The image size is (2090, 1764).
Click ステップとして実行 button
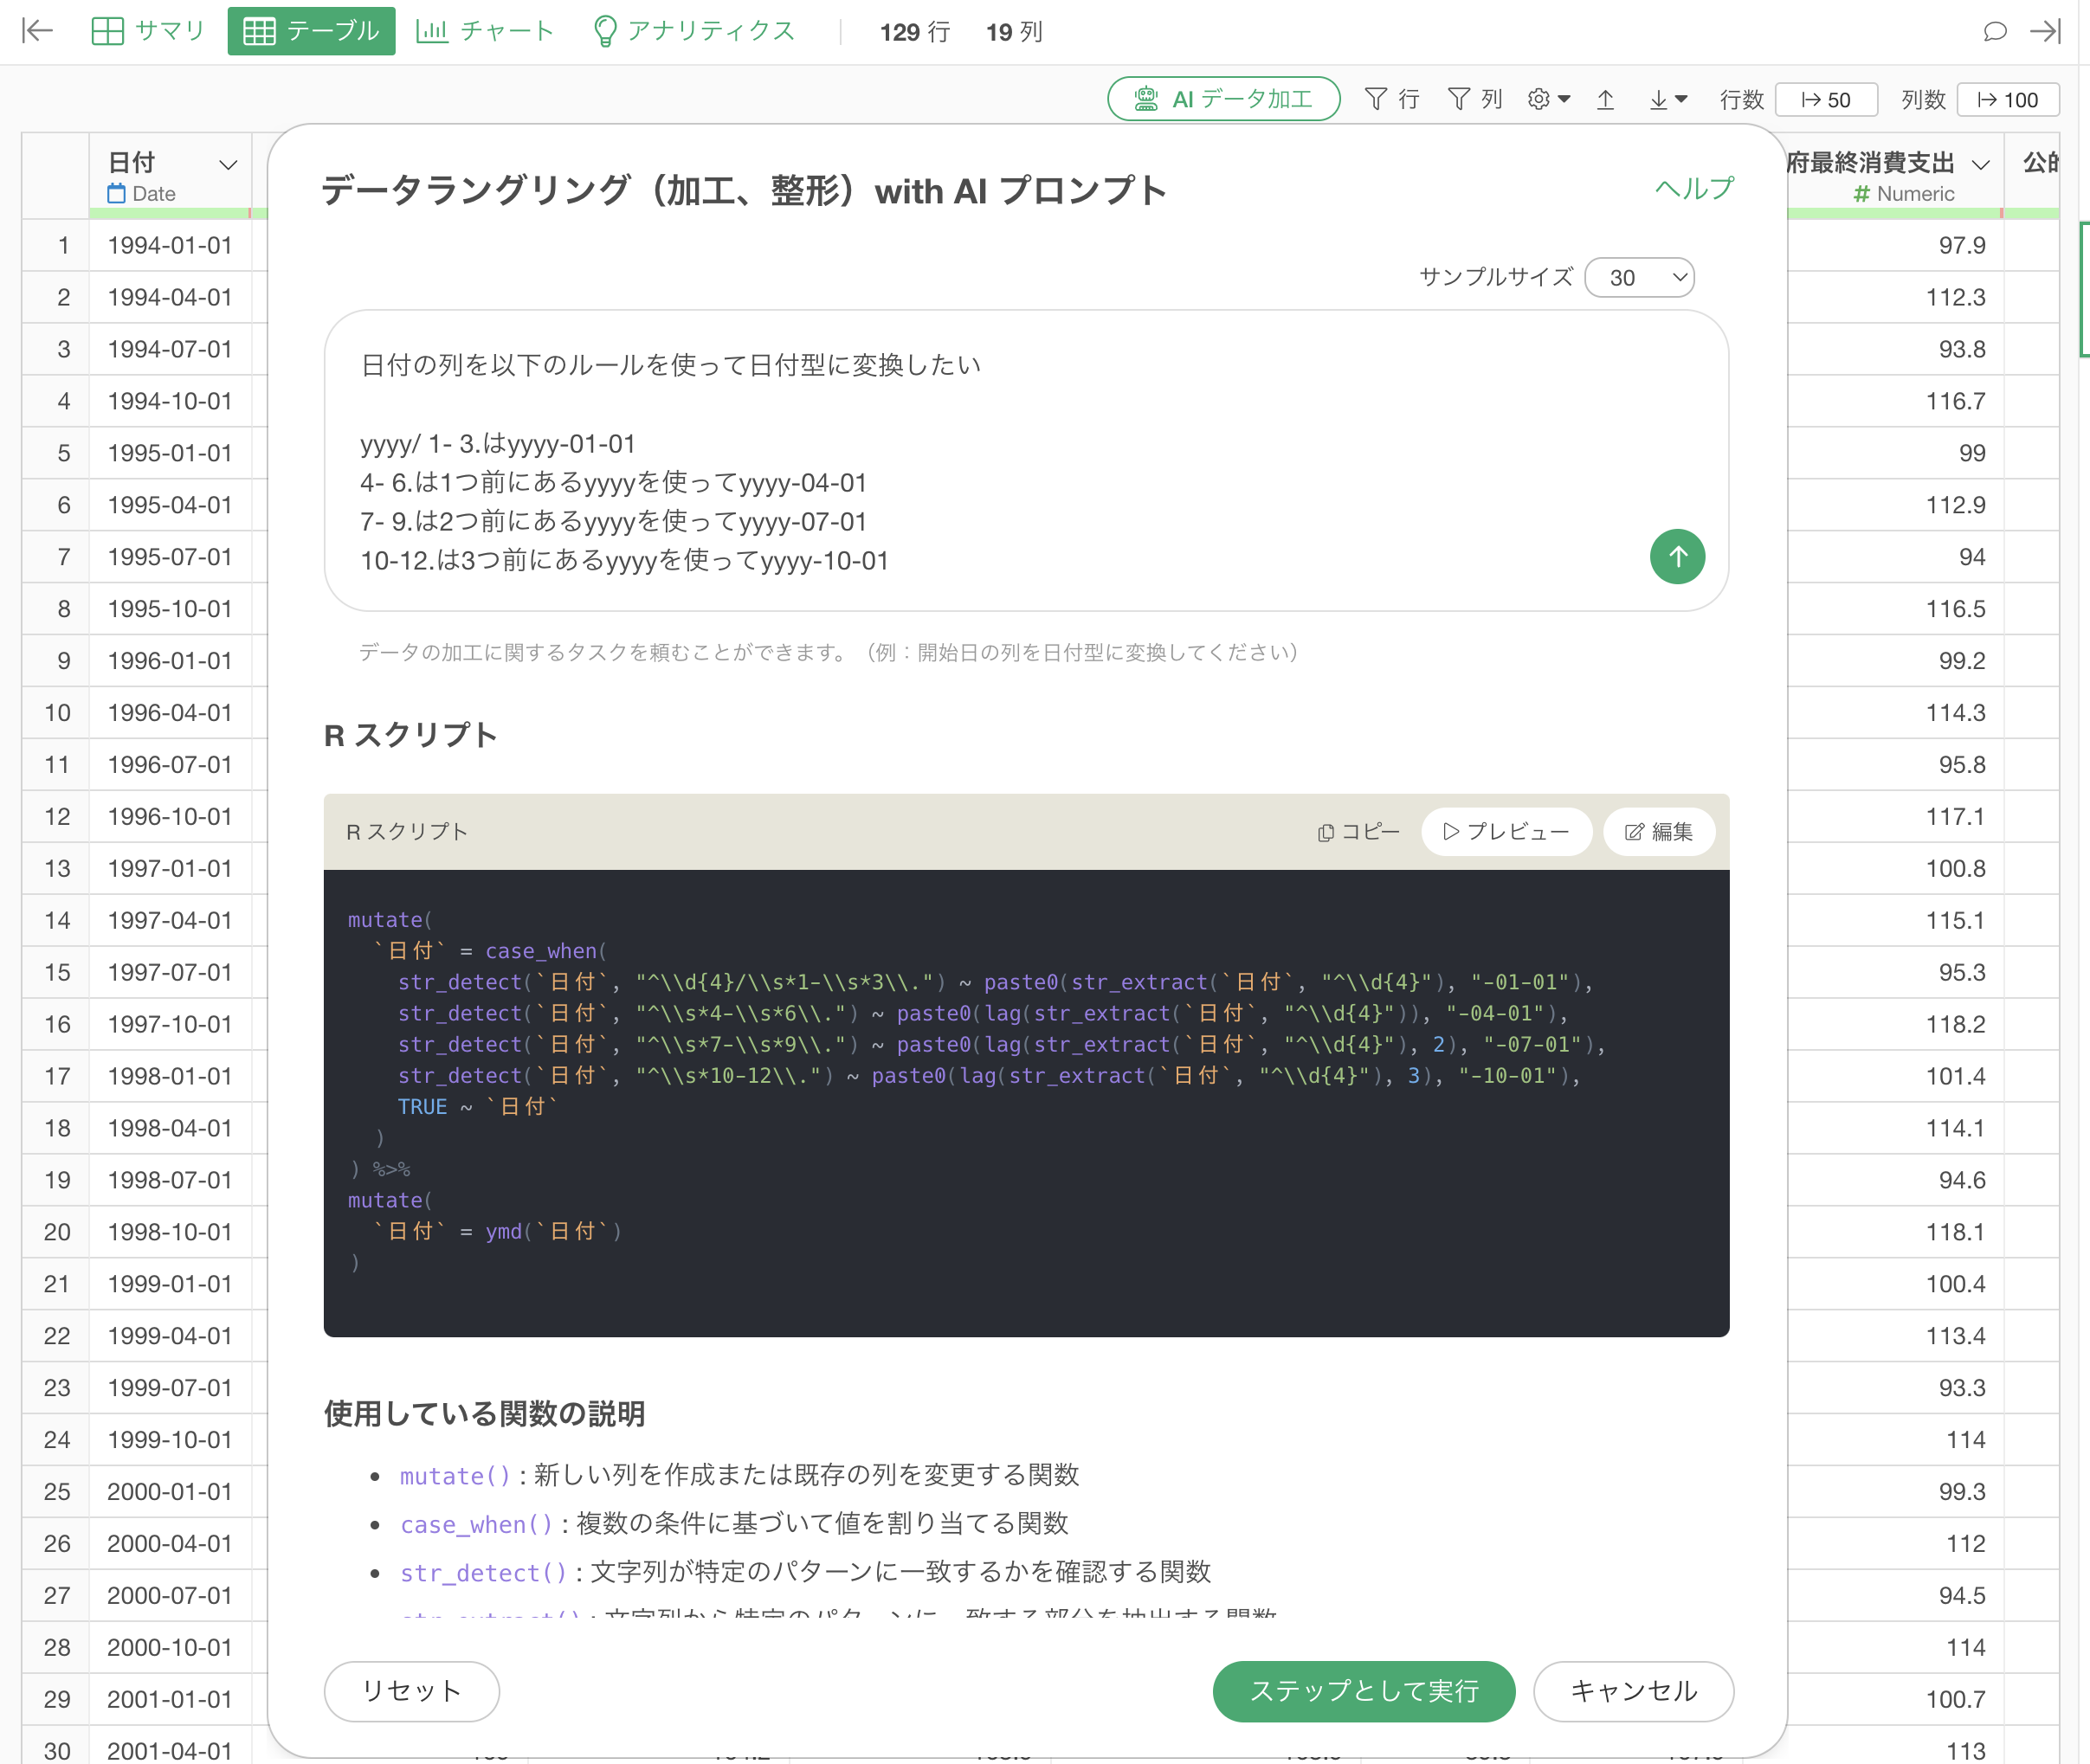click(1363, 1691)
